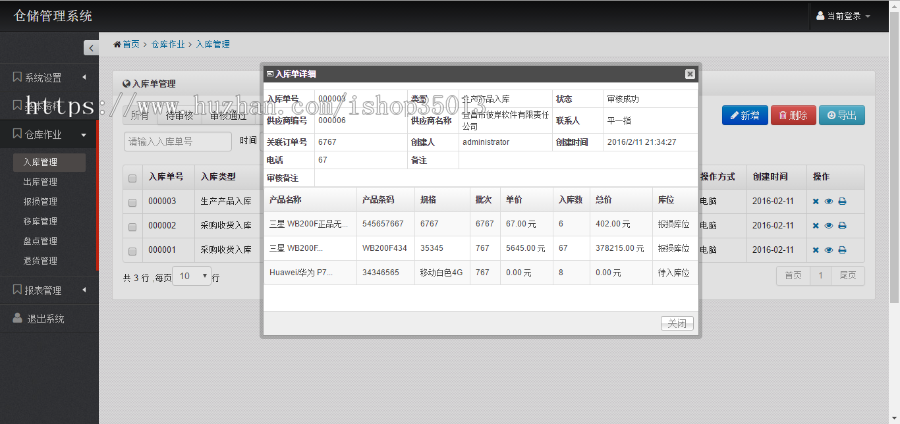Screen dimensions: 900x424
Task: Go to 入库管理 in the breadcrumb
Action: tap(212, 44)
